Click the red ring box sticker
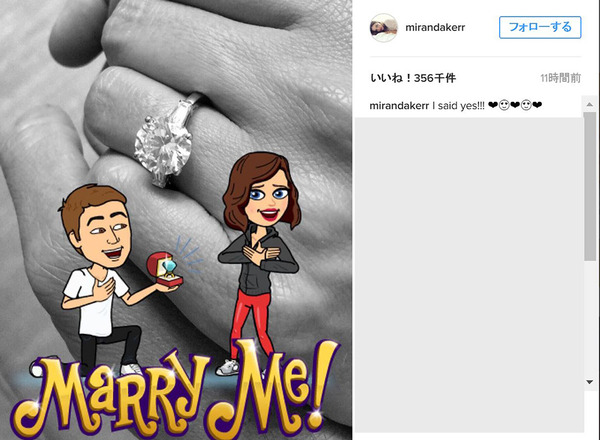This screenshot has height=440, width=600. click(165, 269)
